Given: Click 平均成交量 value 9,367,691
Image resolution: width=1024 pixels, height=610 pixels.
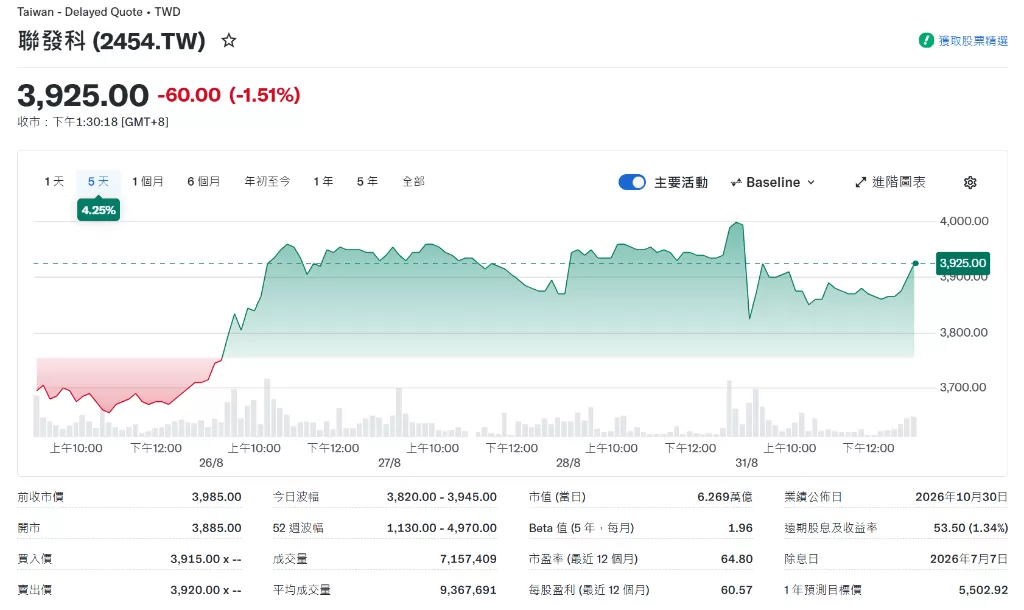Looking at the screenshot, I should (x=468, y=590).
